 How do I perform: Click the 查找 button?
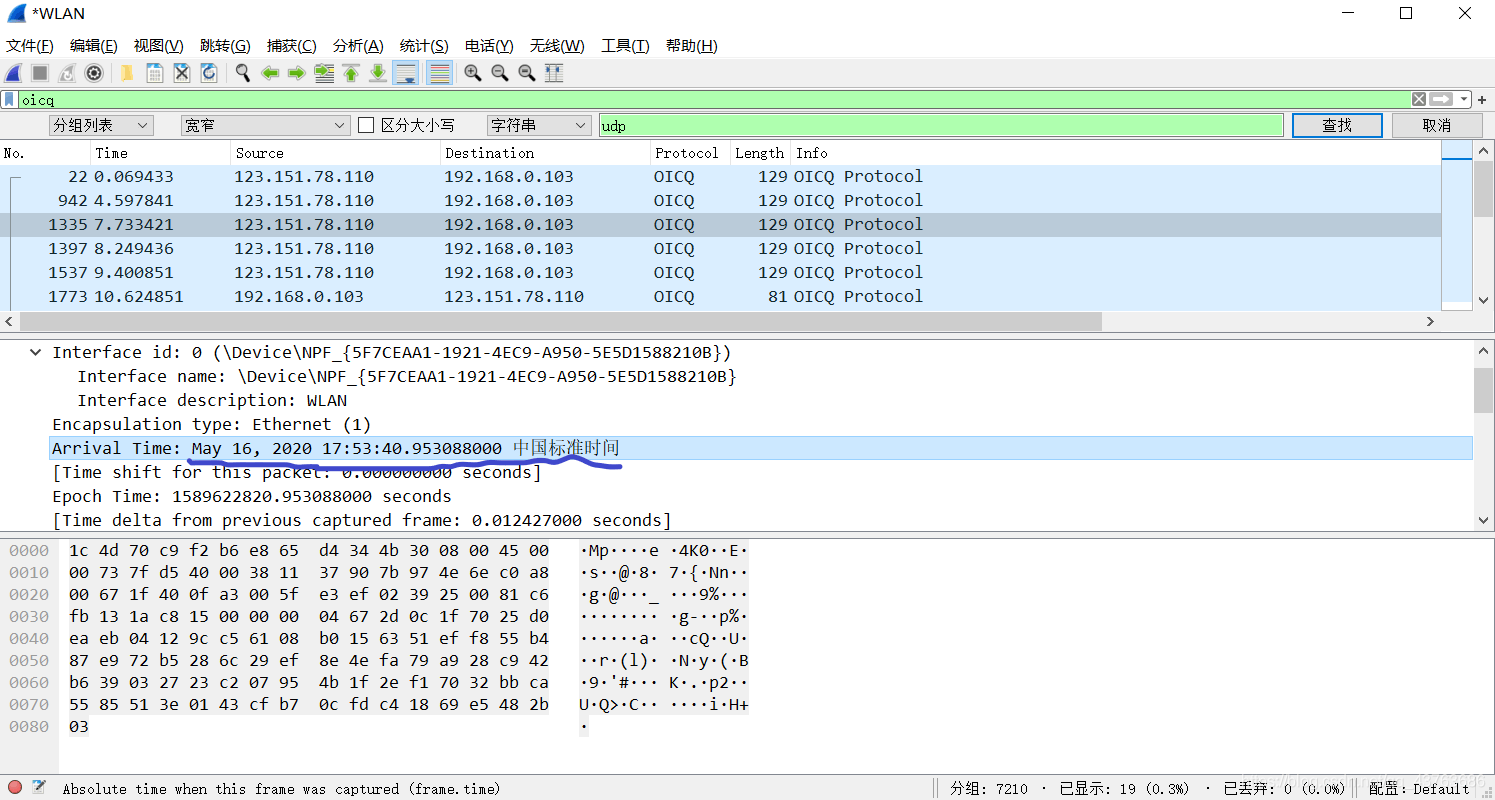click(x=1337, y=125)
